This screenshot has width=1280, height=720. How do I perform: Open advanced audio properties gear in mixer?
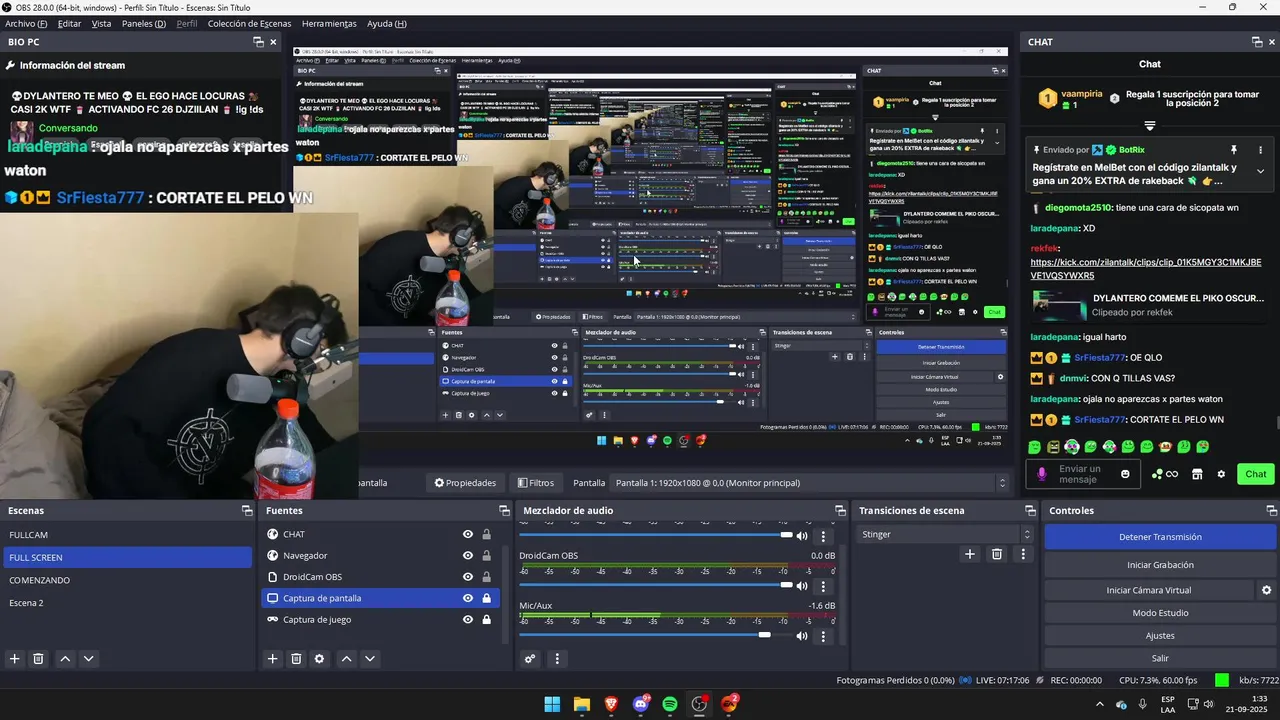pos(530,659)
